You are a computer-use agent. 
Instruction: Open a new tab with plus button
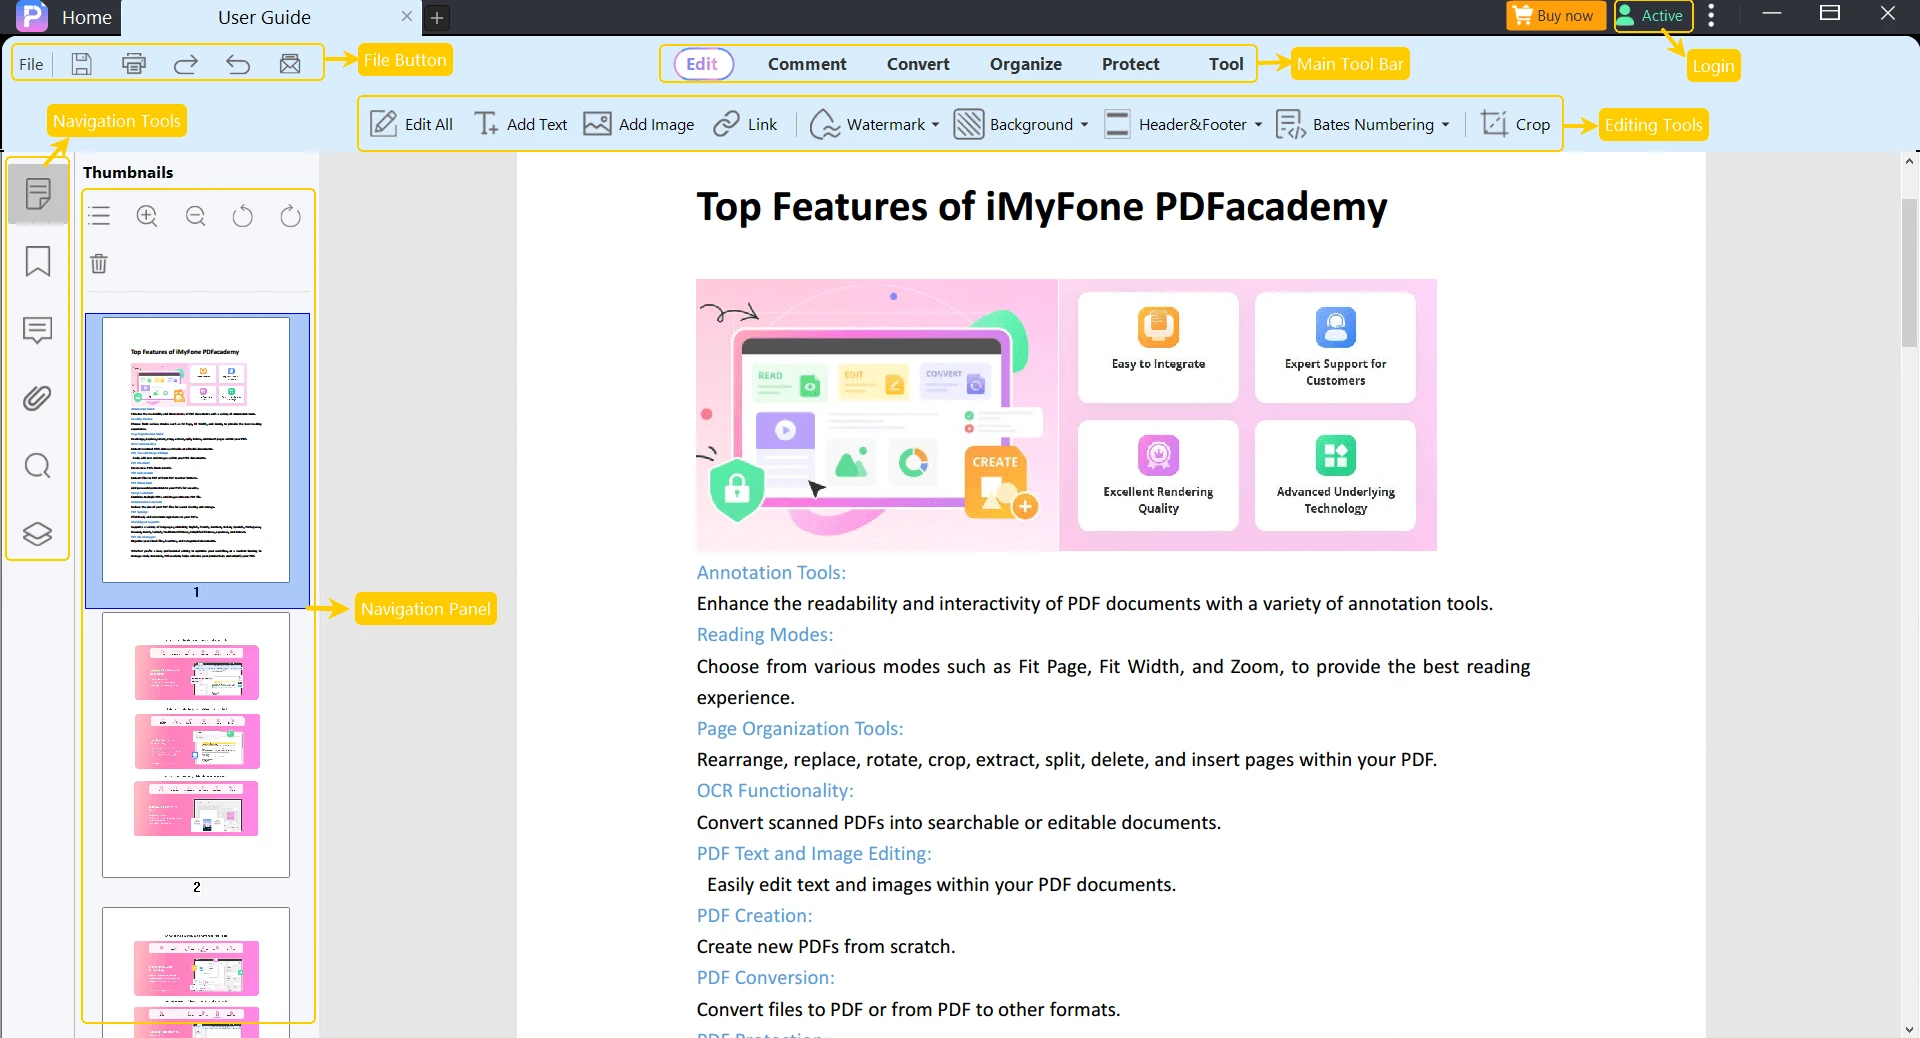tap(437, 17)
